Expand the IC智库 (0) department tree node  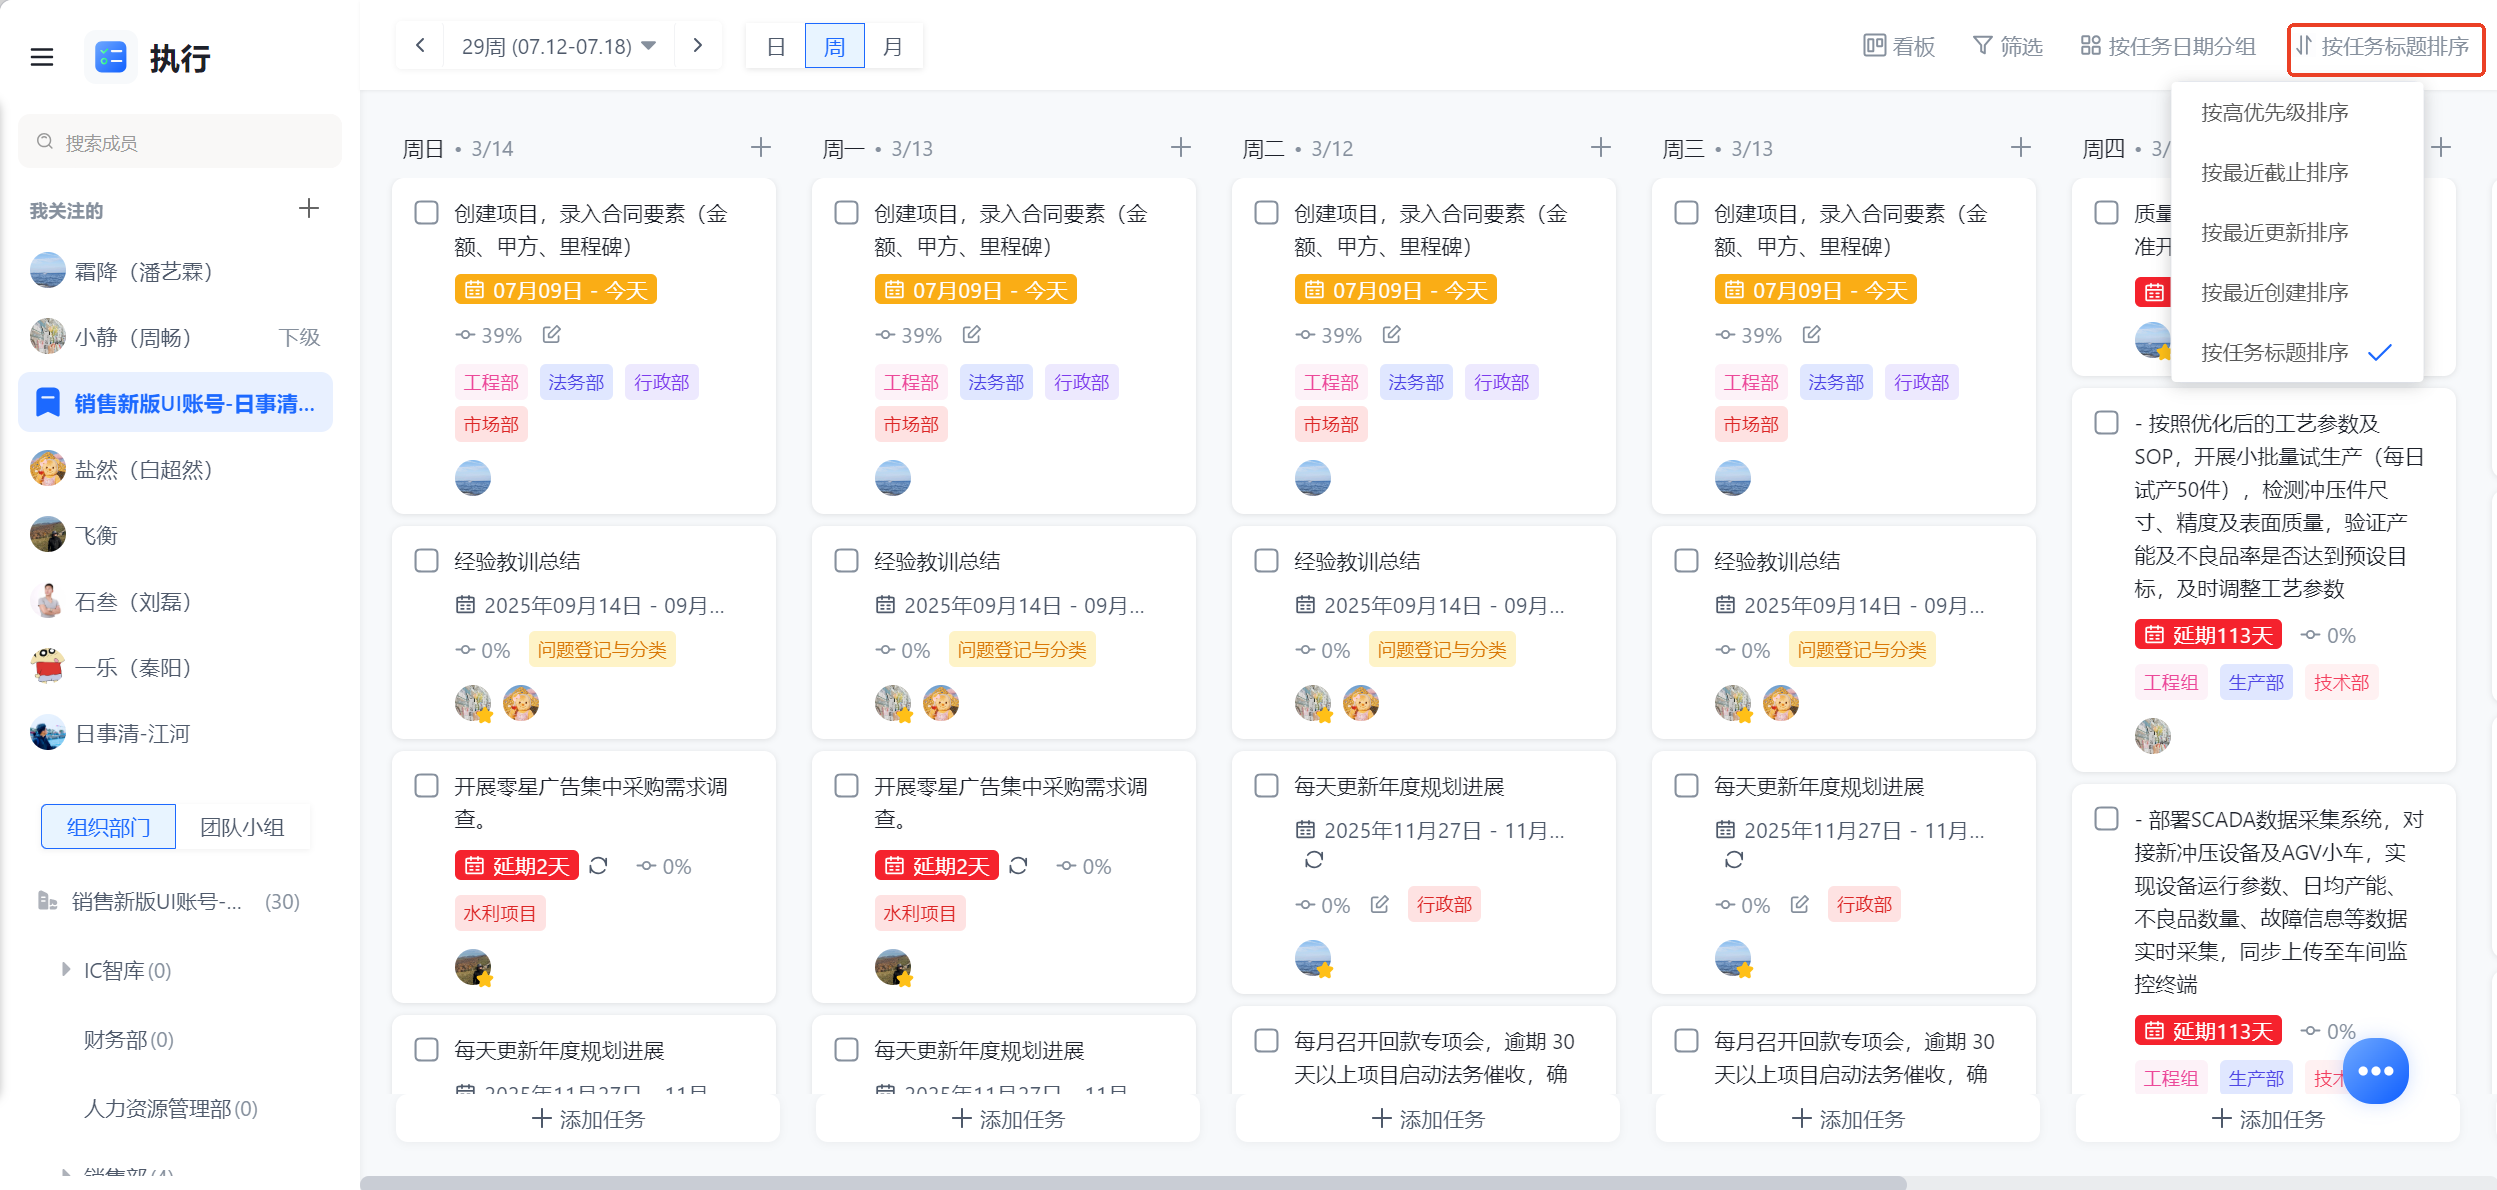66,969
